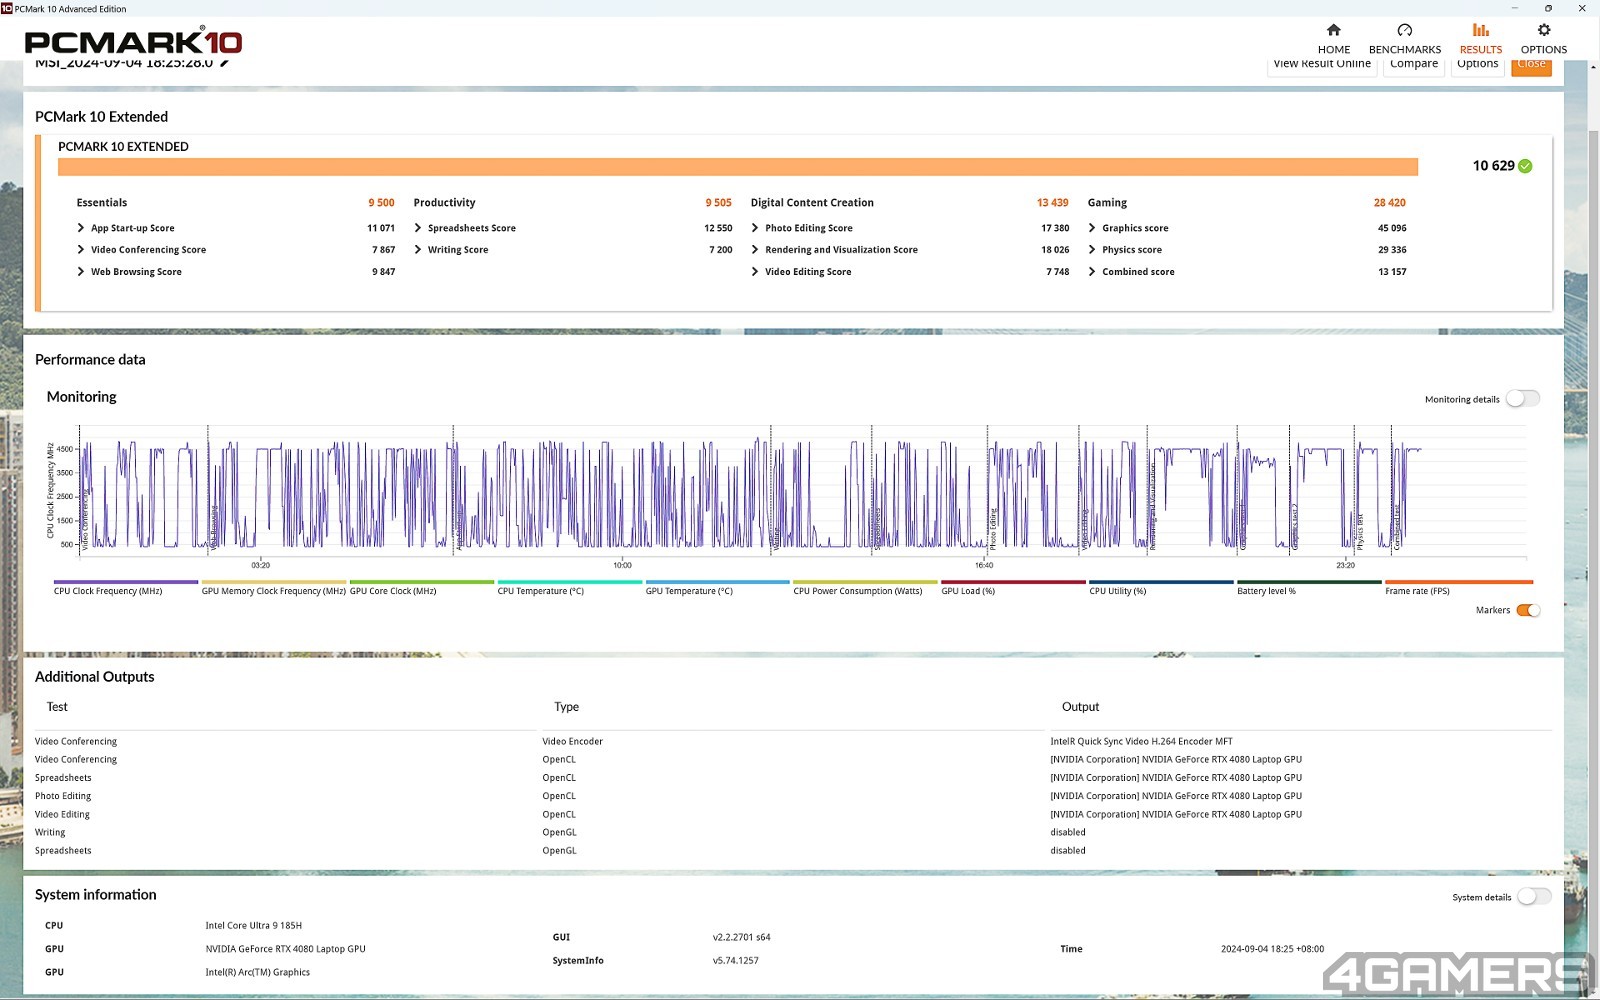Expand App Start-up Score
Screen dimensions: 1600x1000
(81, 228)
